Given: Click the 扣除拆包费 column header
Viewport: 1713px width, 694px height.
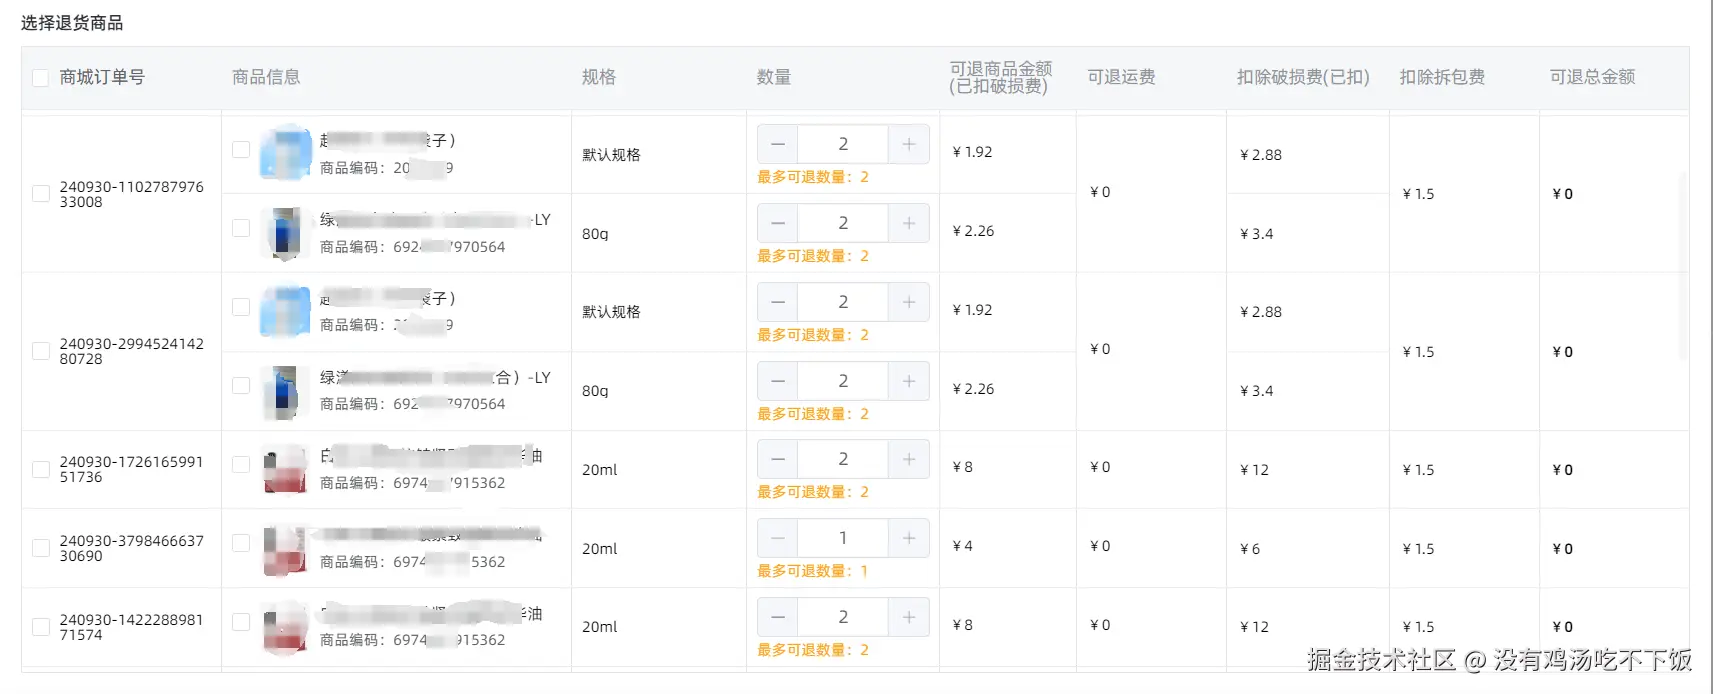Looking at the screenshot, I should [x=1441, y=77].
